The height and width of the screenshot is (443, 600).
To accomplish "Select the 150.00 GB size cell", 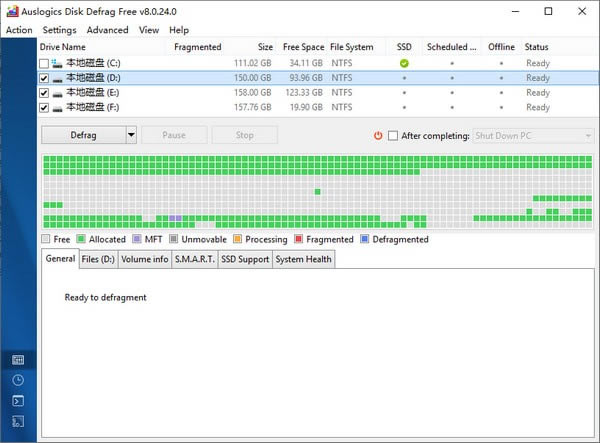I will 253,78.
